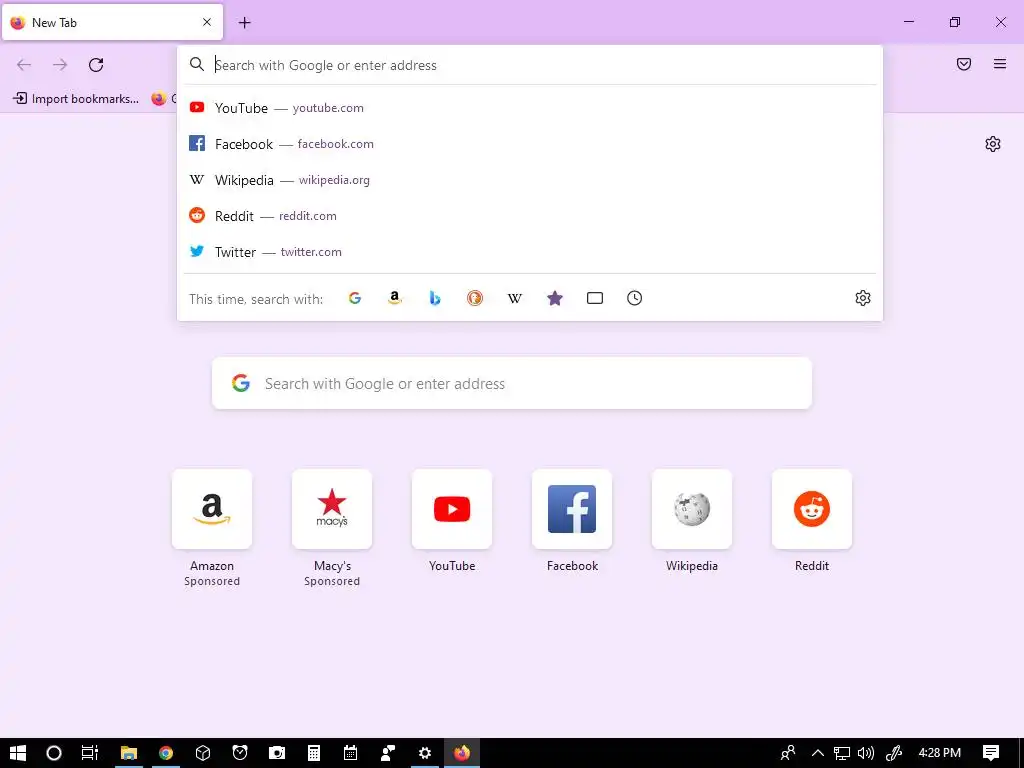Select DuckDuckGo one-off search icon
This screenshot has width=1024, height=768.
(x=475, y=298)
